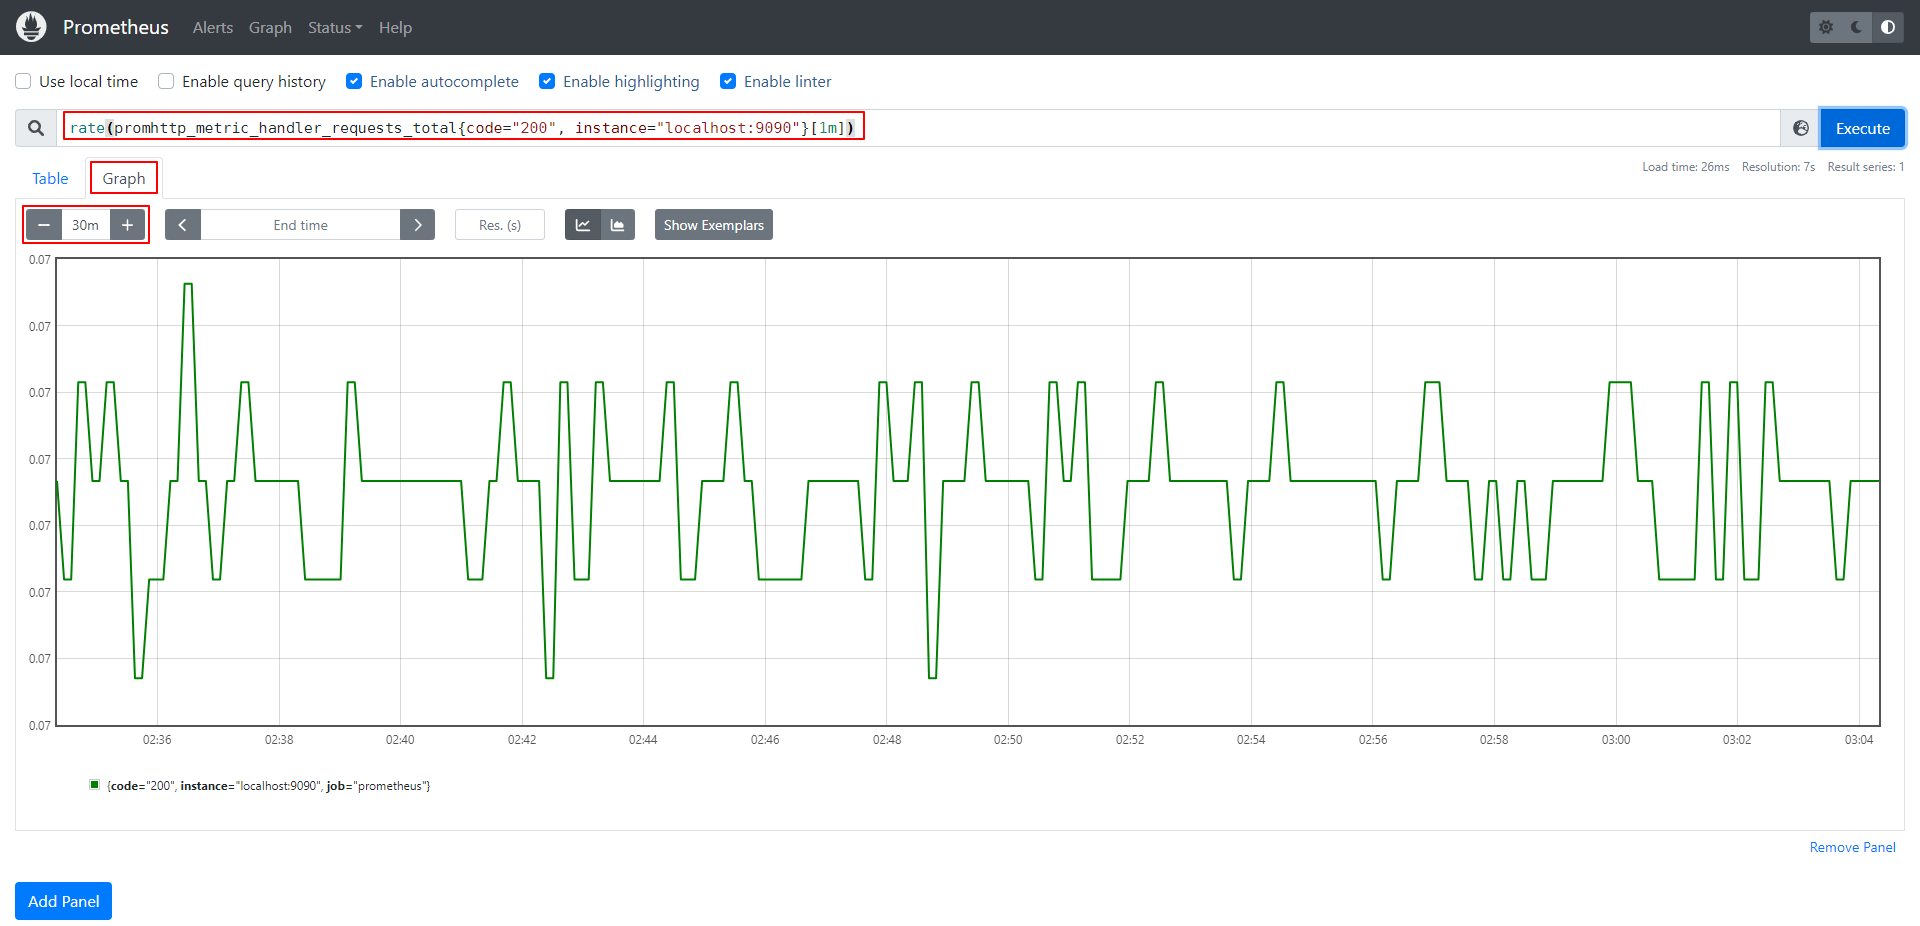Disable the linter checkbox
1920x926 pixels.
point(728,81)
